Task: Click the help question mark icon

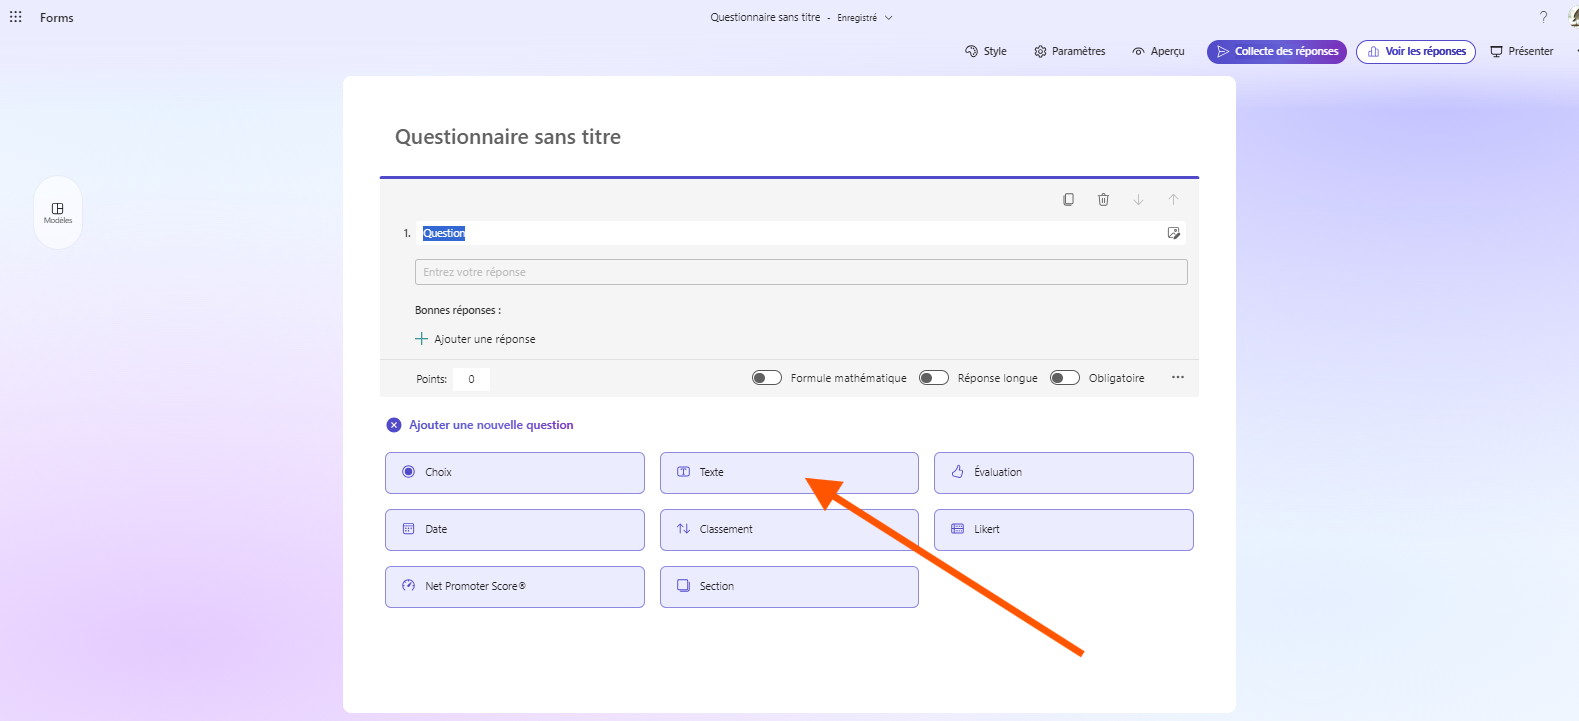Action: 1543,17
